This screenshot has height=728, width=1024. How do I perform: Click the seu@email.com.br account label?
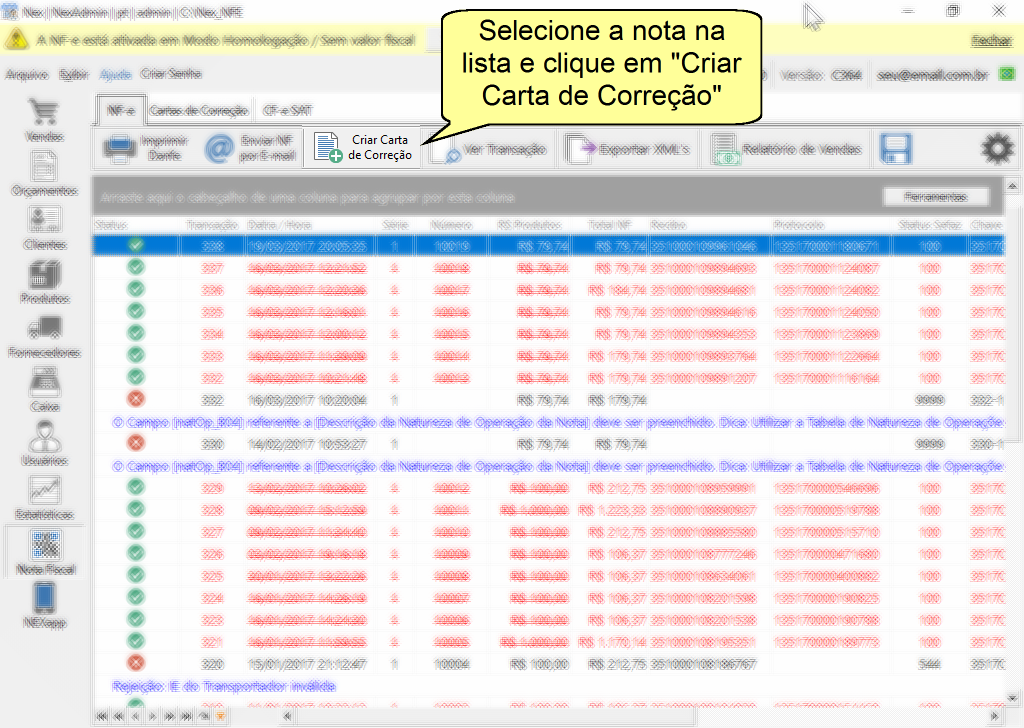pyautogui.click(x=933, y=74)
